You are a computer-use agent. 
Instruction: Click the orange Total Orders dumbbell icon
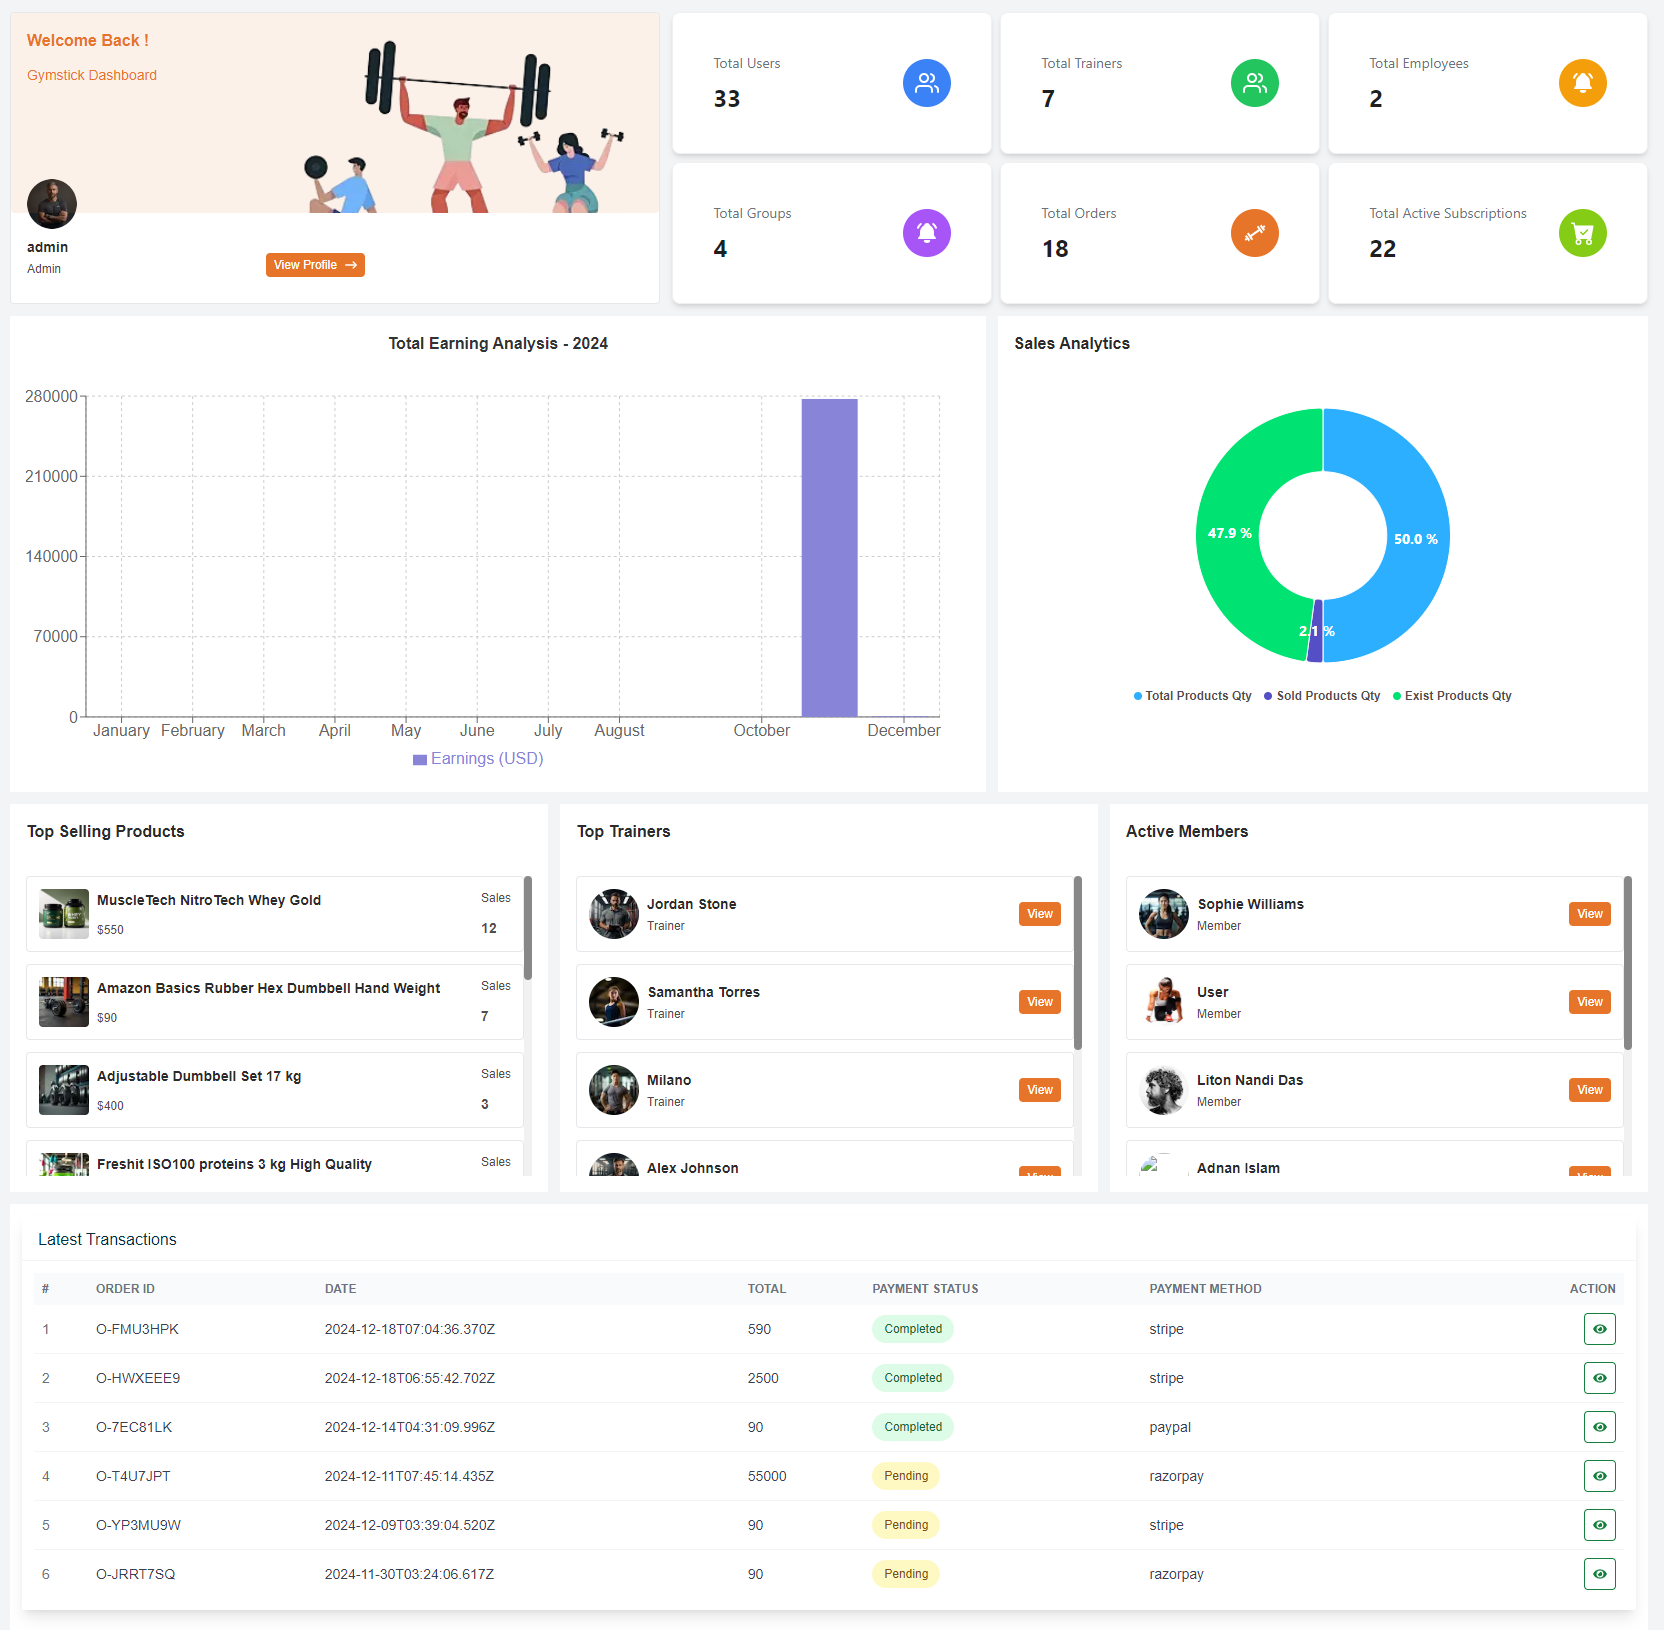(x=1254, y=233)
